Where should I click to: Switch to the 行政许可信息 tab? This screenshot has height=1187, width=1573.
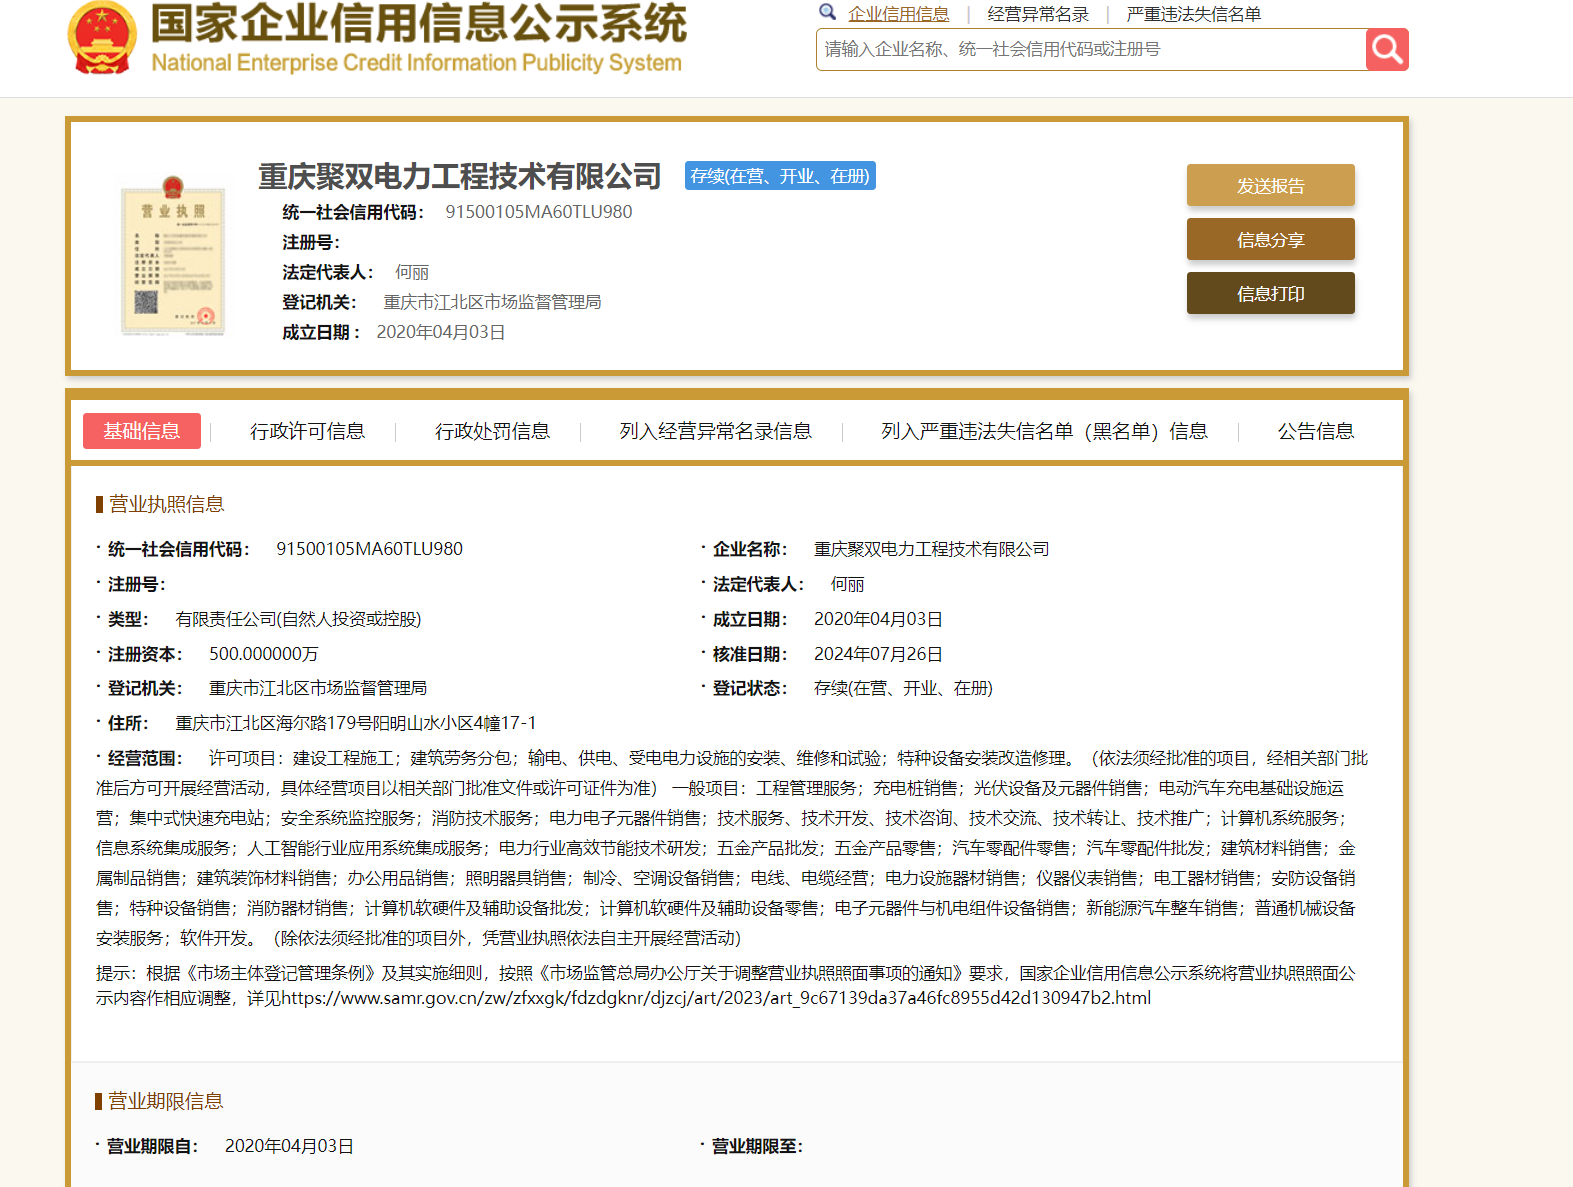point(308,431)
